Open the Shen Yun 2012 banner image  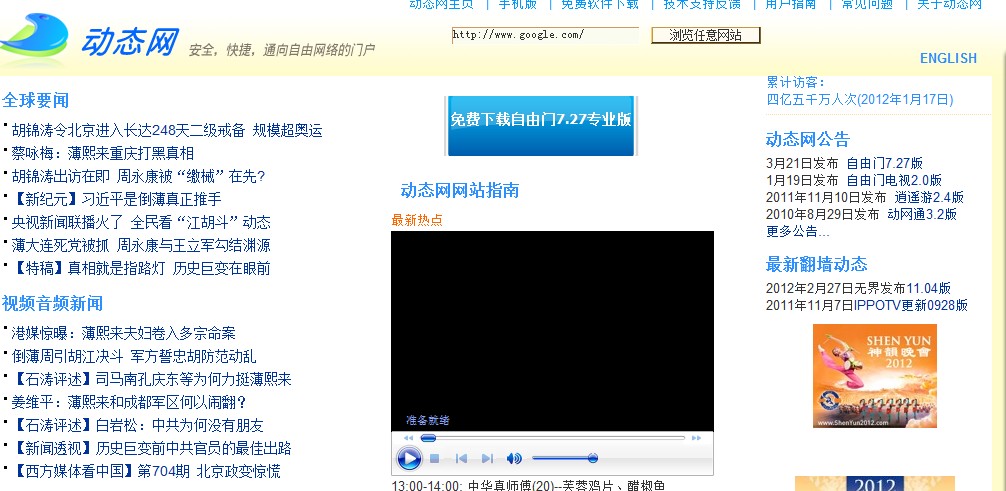coord(874,375)
